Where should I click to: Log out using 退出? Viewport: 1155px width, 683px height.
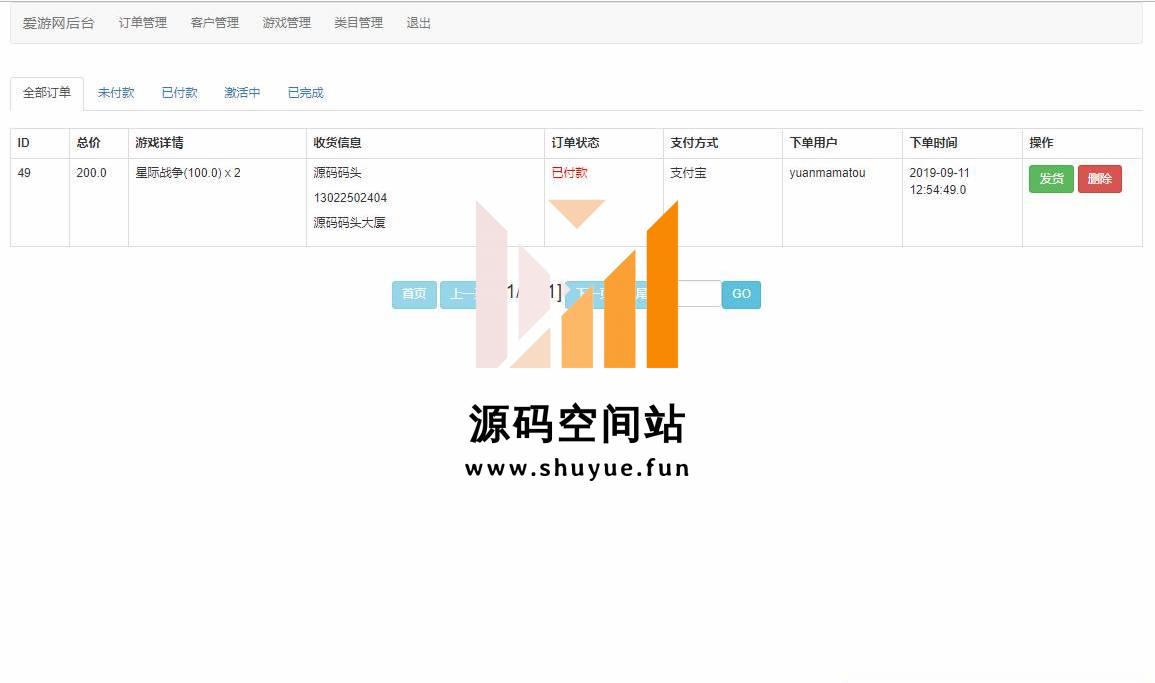[x=418, y=23]
